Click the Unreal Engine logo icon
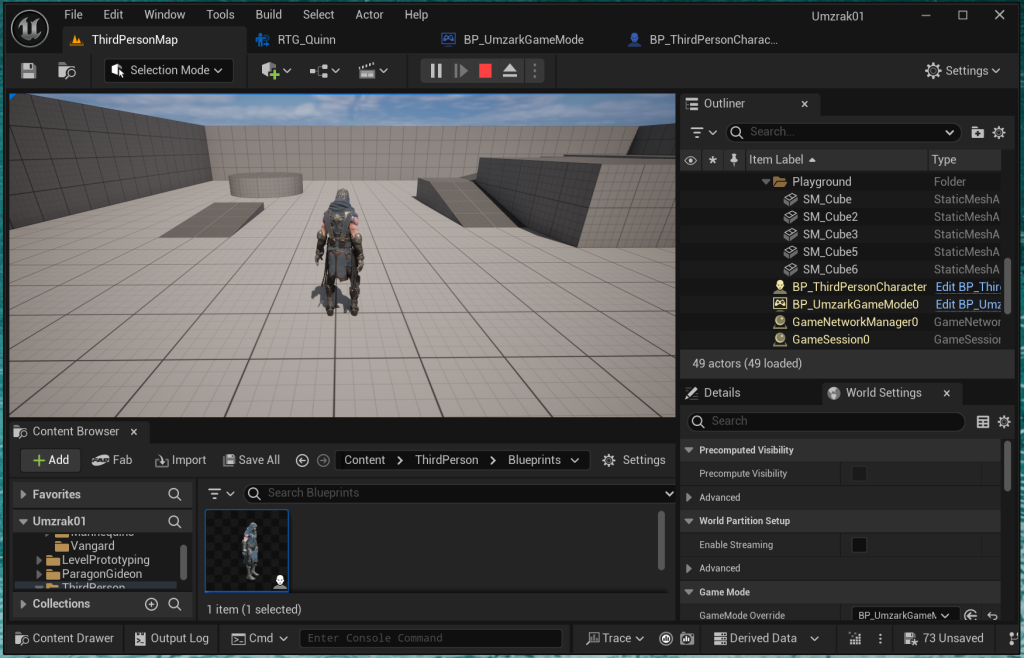The width and height of the screenshot is (1024, 658). [30, 28]
